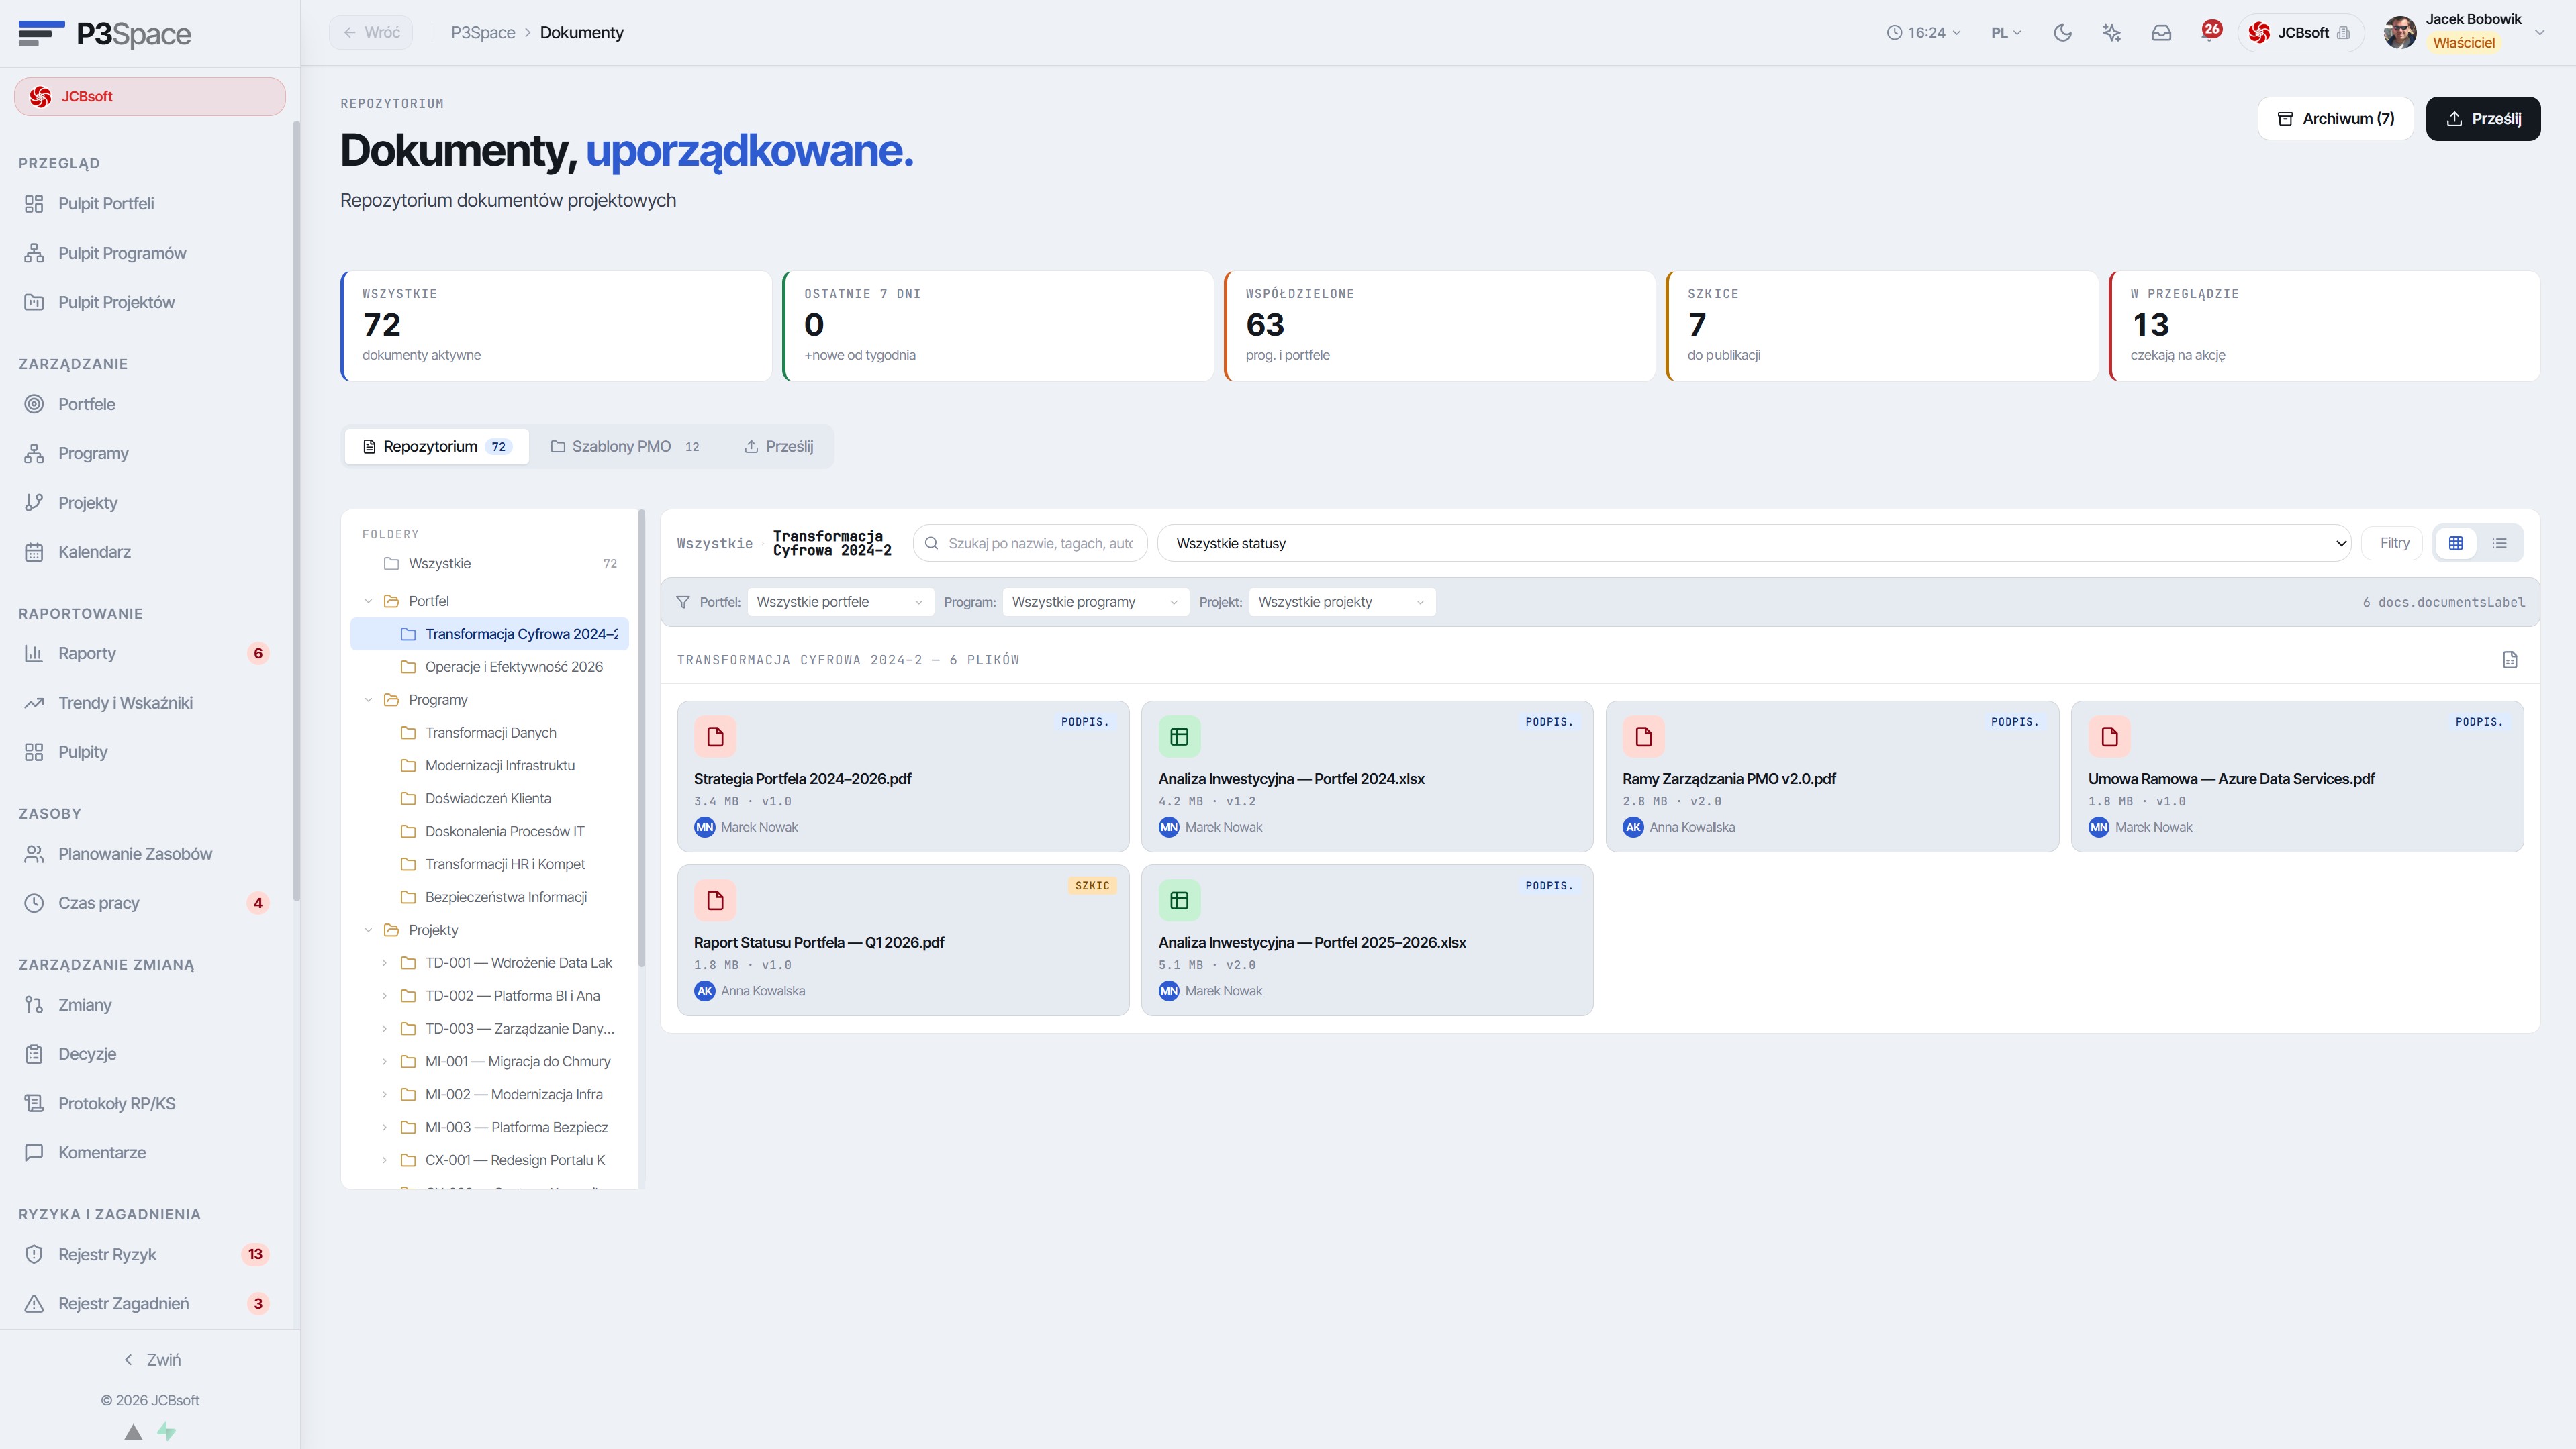Expand MI-001 Migracja do Chmury folder
Image resolution: width=2576 pixels, height=1449 pixels.
pos(384,1062)
